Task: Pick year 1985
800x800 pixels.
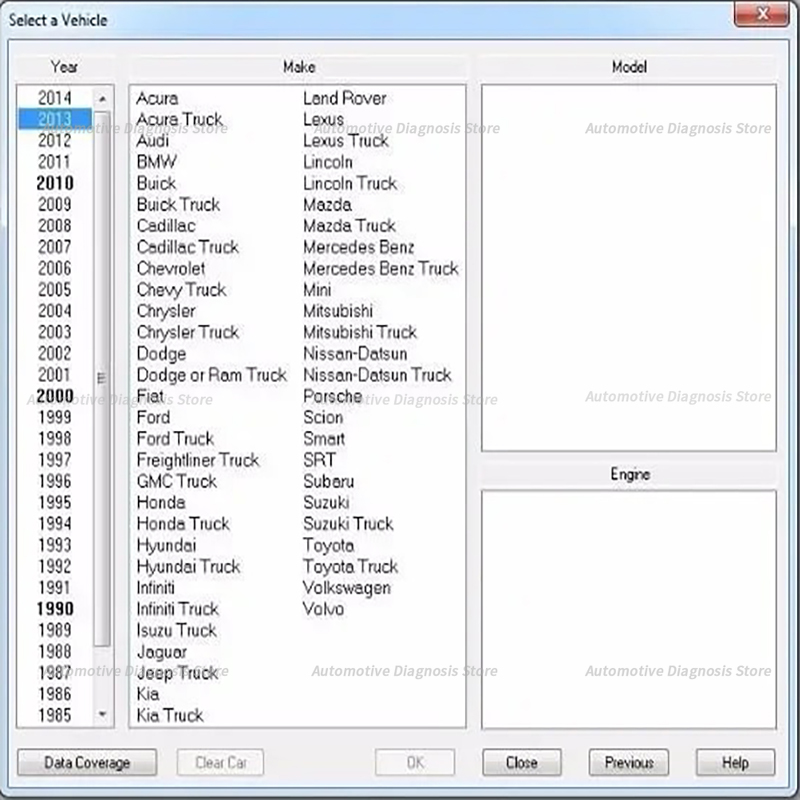Action: tap(55, 715)
